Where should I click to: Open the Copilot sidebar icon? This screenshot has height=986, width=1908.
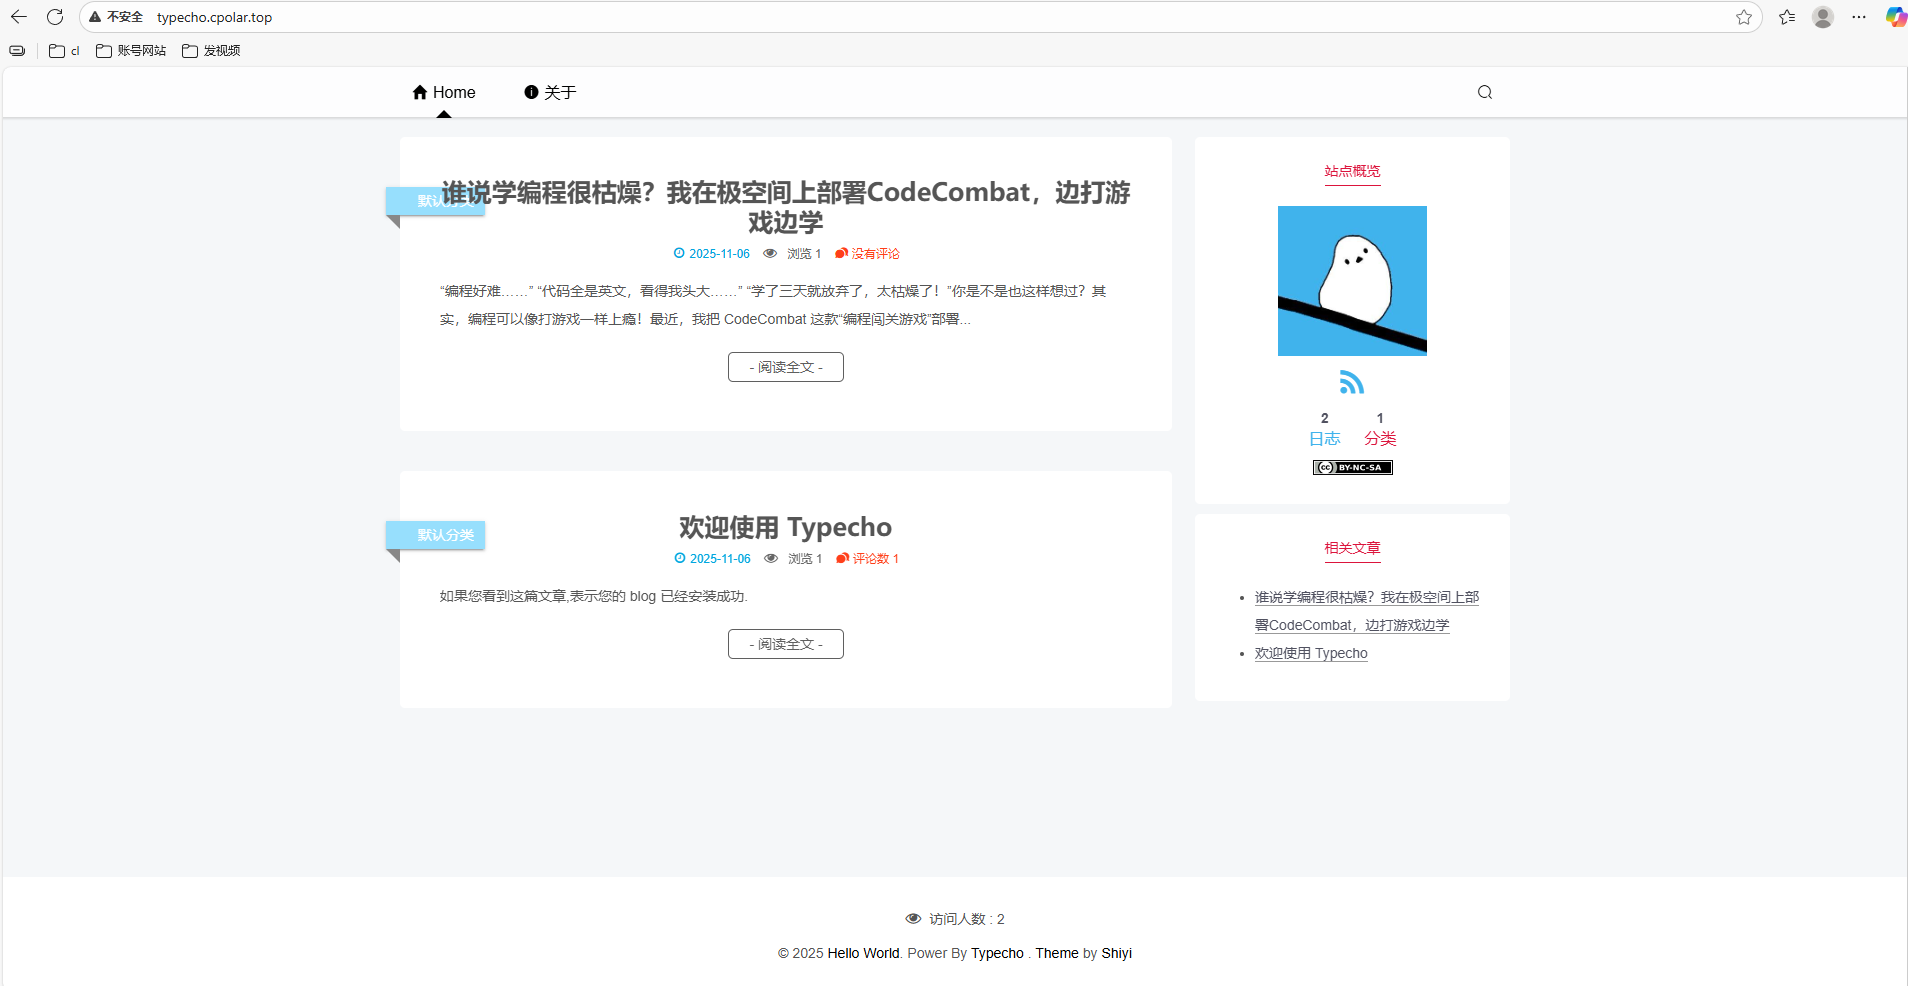1894,17
